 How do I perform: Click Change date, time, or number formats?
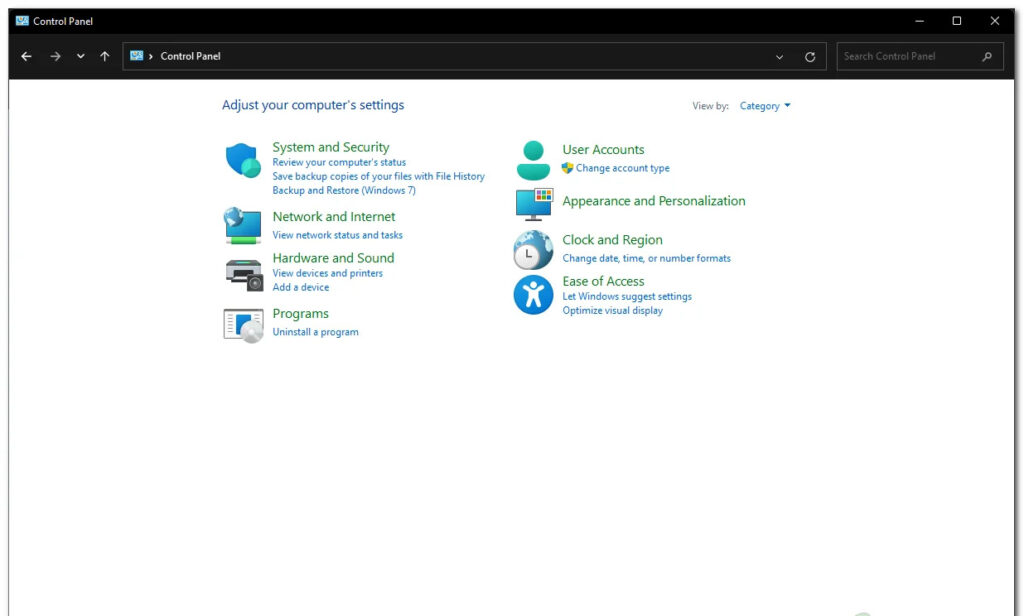coord(647,259)
